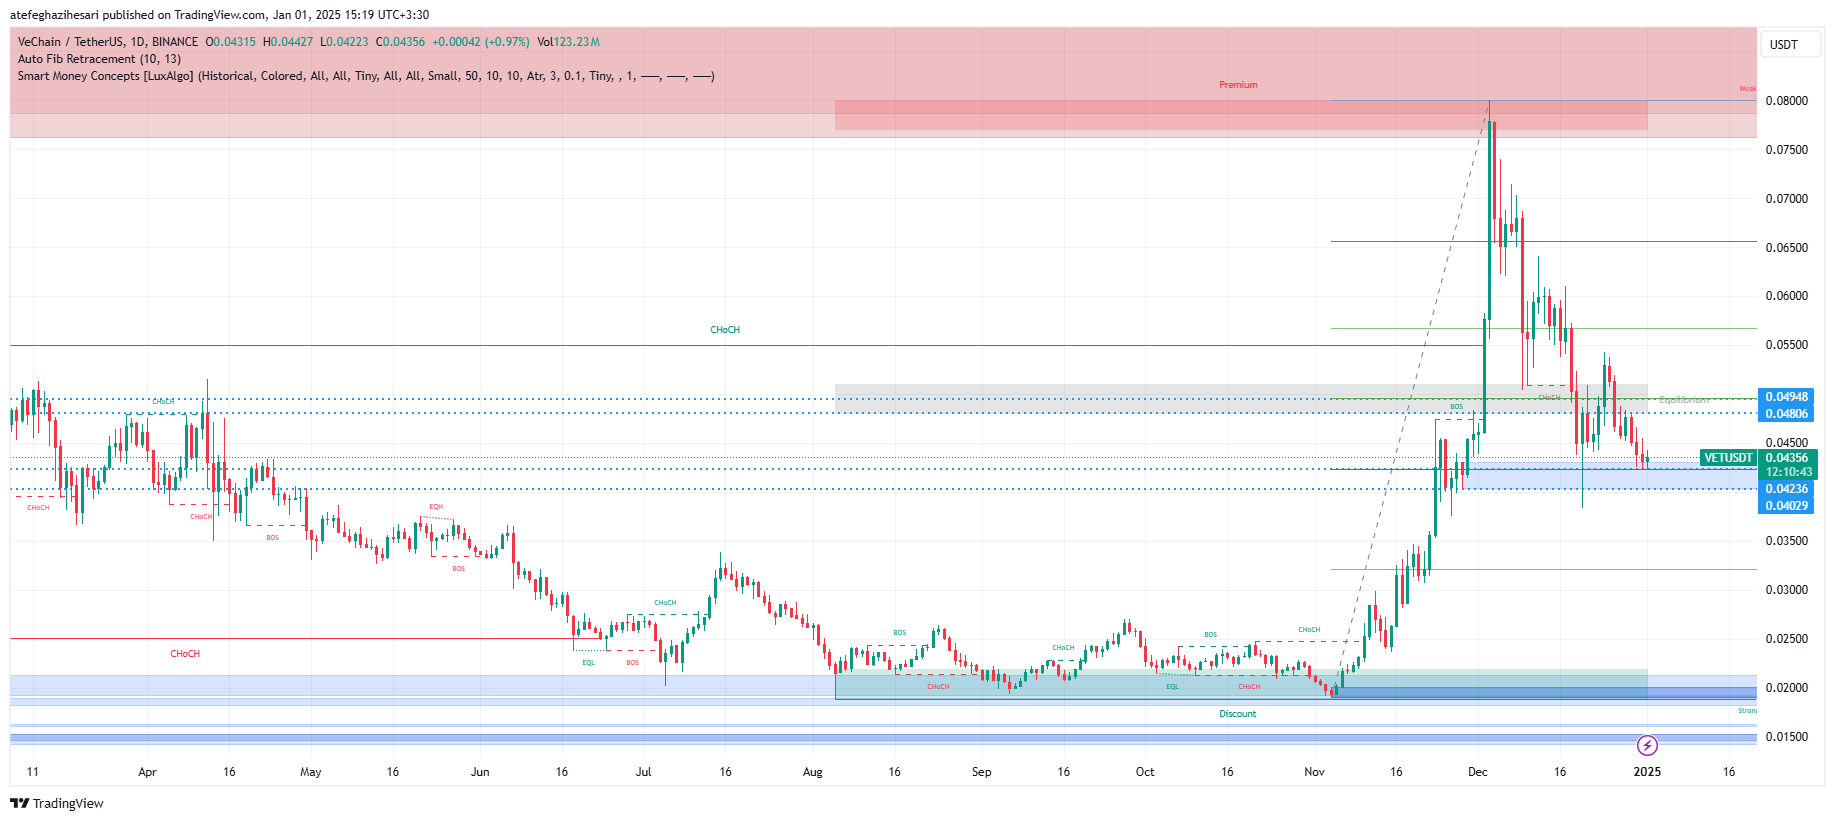The image size is (1835, 821).
Task: Click the Equilibrium zone label
Action: click(1684, 400)
